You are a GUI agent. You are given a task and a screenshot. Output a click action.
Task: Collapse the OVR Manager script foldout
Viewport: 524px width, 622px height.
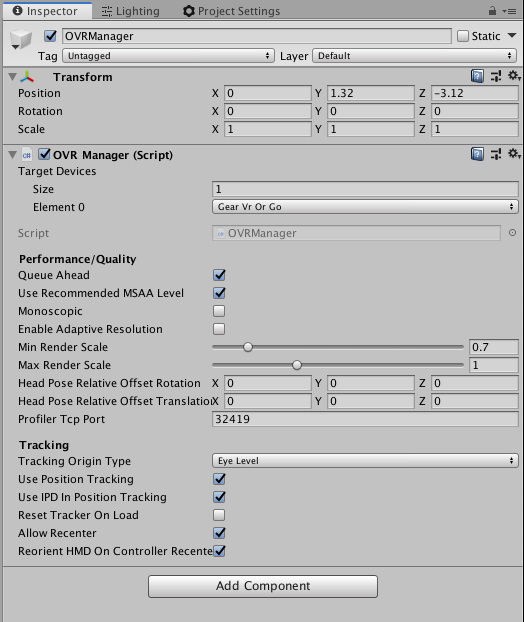click(x=12, y=155)
